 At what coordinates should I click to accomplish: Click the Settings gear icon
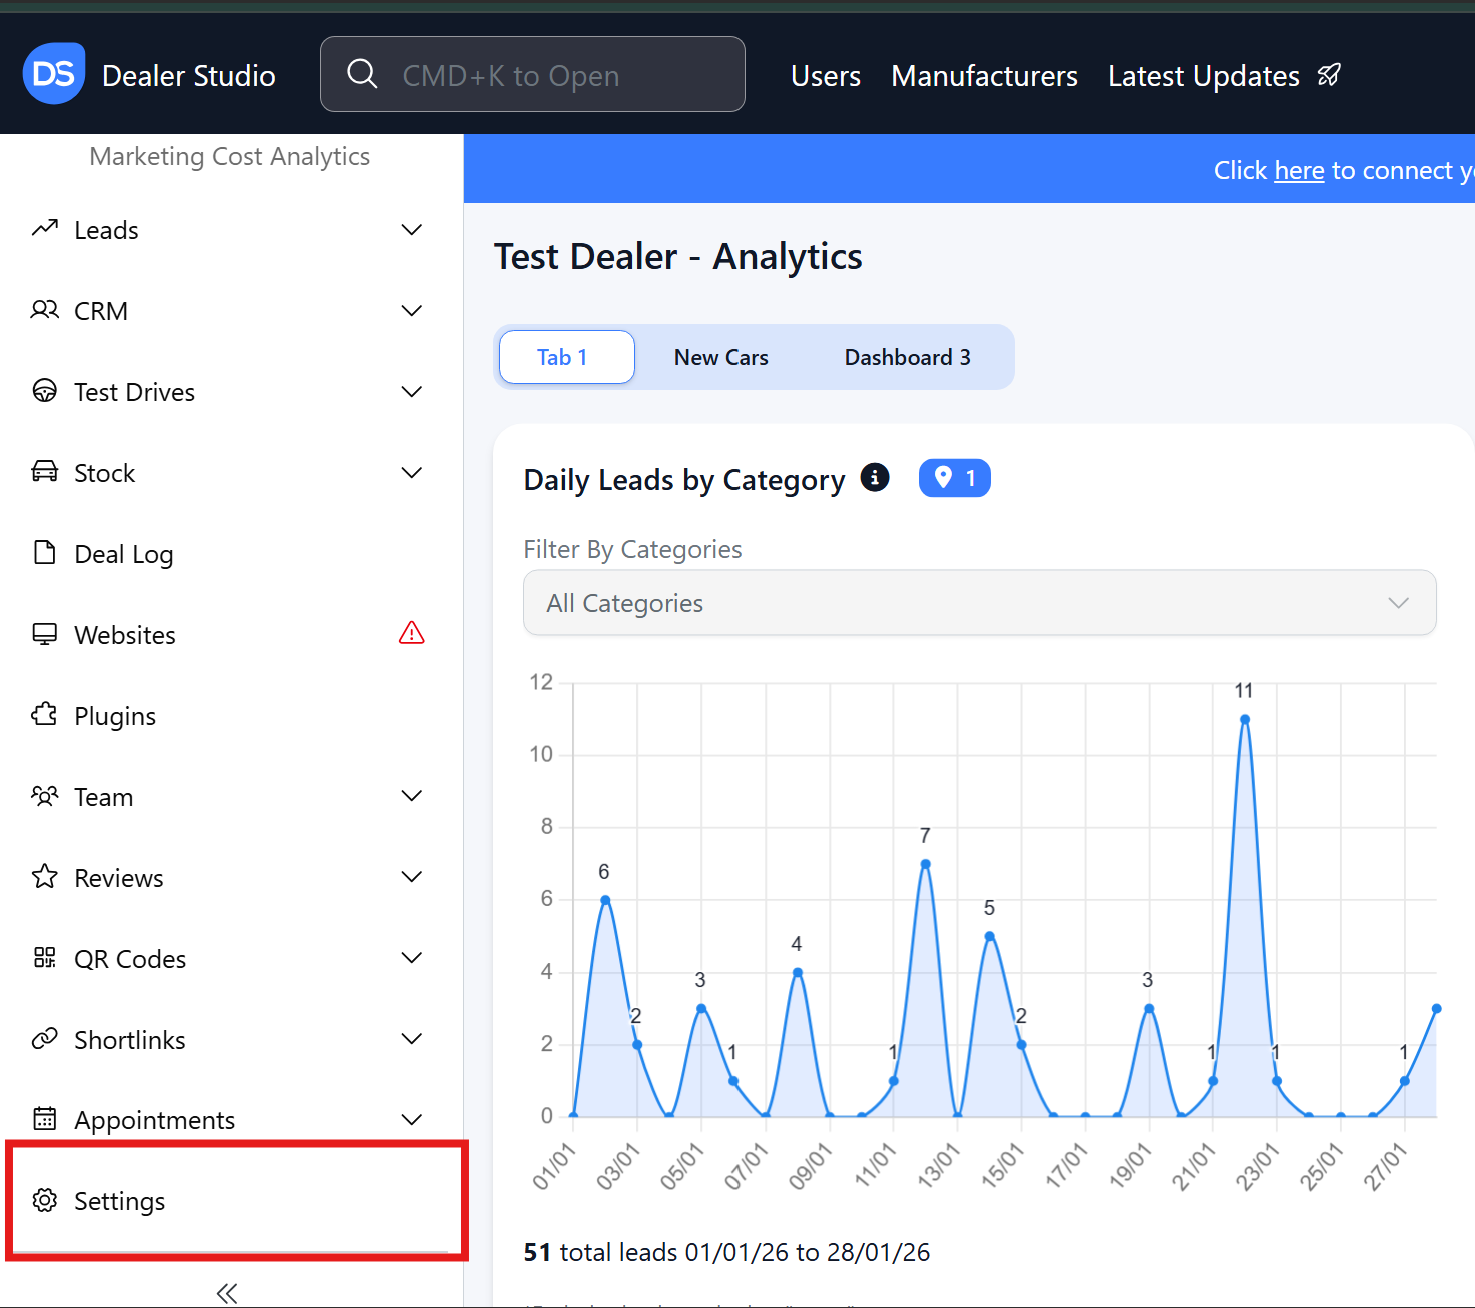[x=45, y=1200]
